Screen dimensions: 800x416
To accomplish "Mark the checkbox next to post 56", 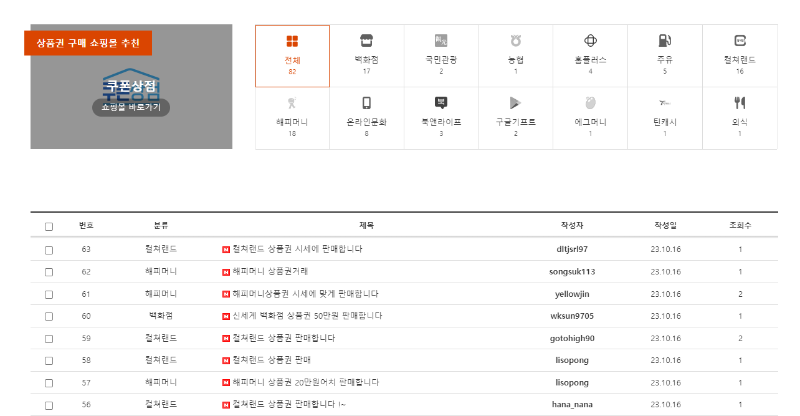I will click(49, 405).
